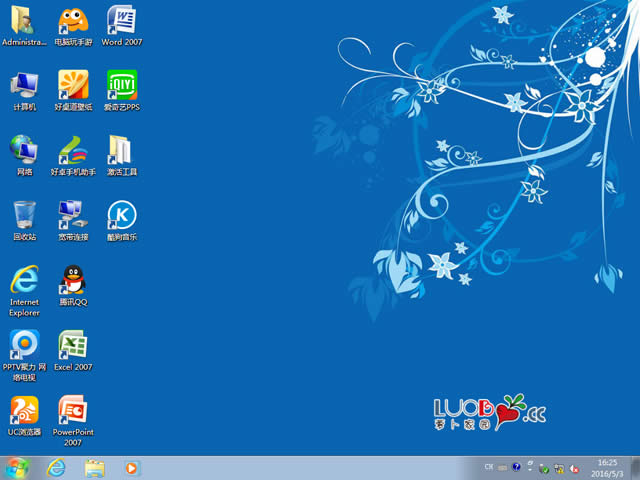
Task: Select the 计算机 computer icon
Action: coord(24,86)
